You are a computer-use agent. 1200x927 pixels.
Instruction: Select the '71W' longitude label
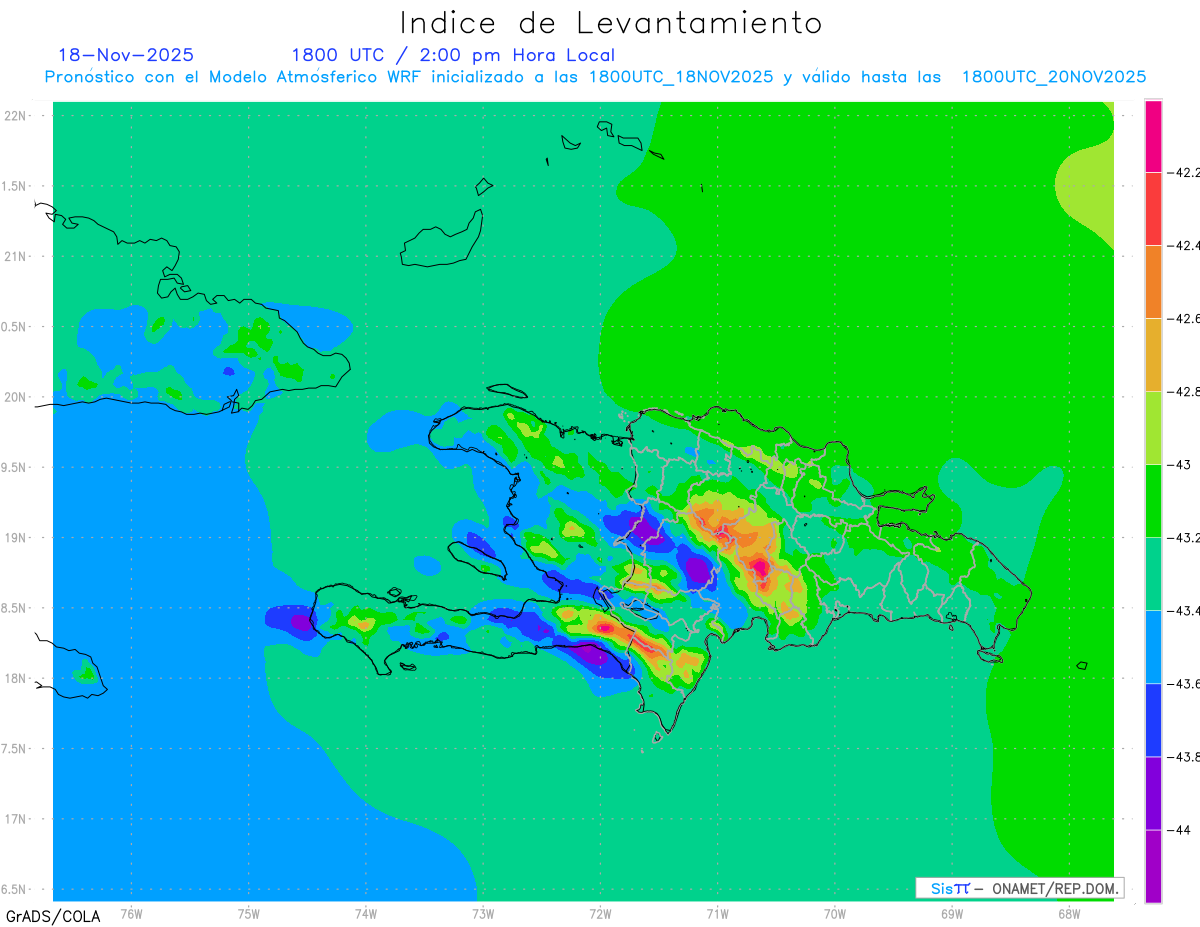(717, 912)
